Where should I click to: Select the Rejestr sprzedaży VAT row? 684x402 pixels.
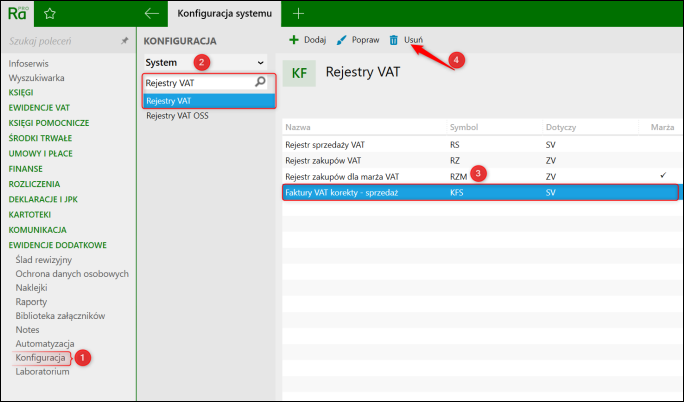(x=481, y=145)
